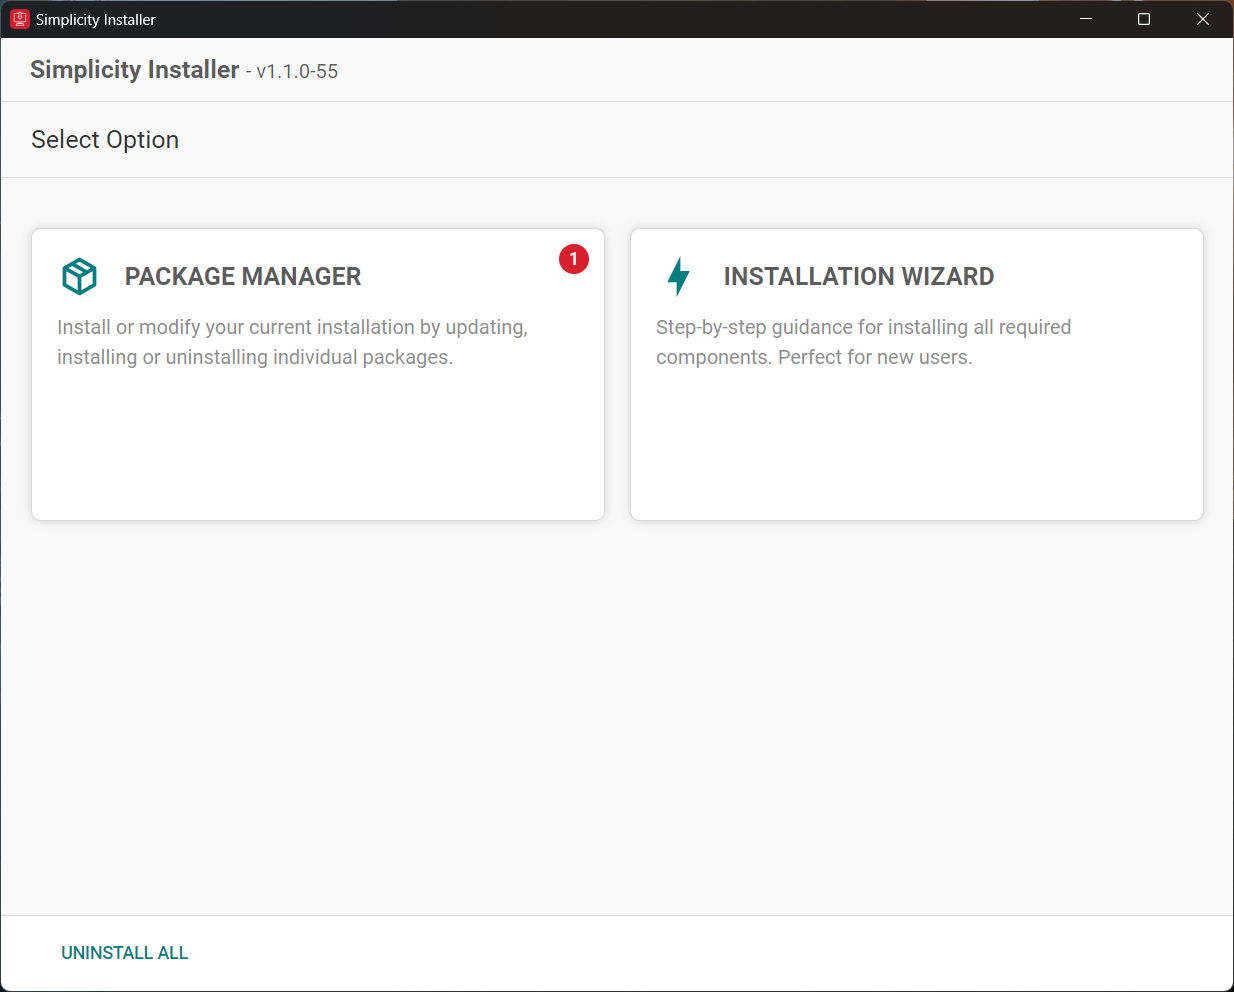Click the Simplicity Installer title bar icon
1234x992 pixels.
point(19,19)
